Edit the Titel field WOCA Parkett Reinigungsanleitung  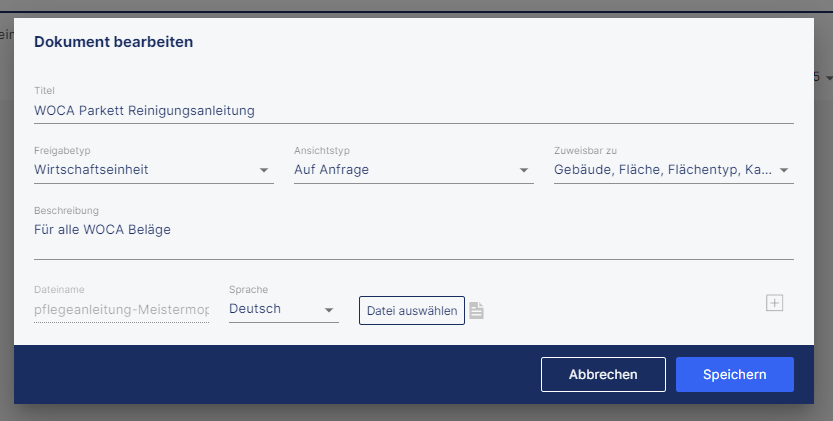[x=413, y=111]
